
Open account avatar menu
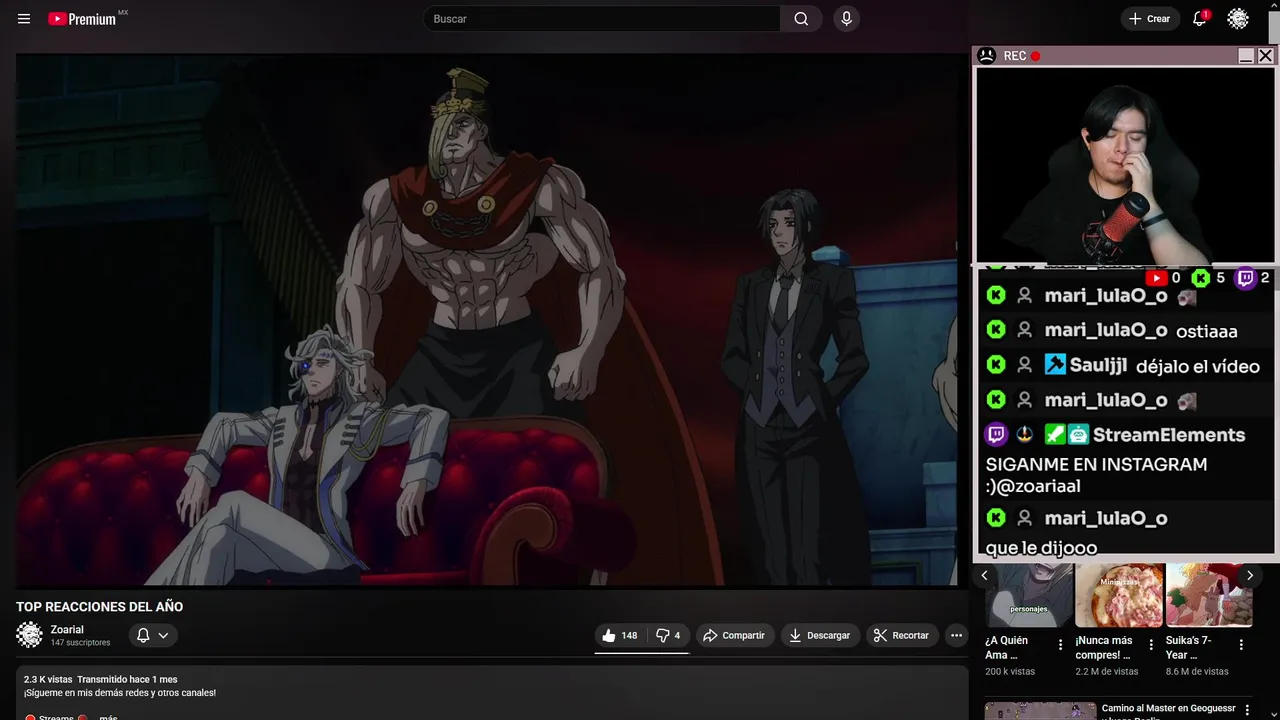1238,19
